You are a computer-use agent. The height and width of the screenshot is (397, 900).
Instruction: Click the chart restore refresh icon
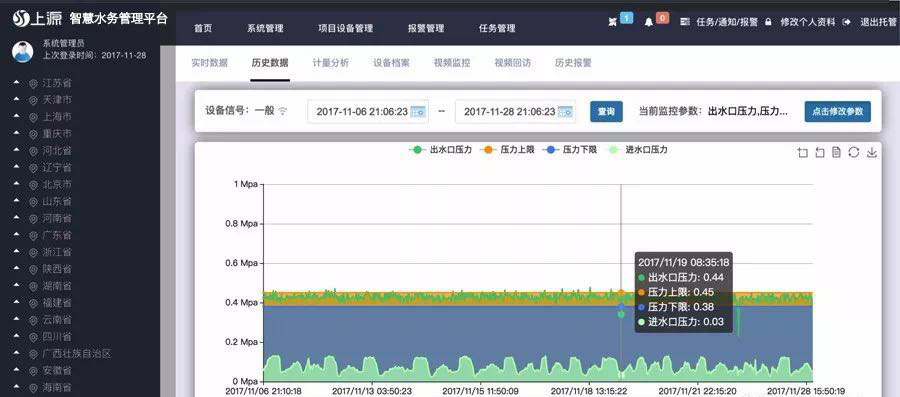(854, 153)
